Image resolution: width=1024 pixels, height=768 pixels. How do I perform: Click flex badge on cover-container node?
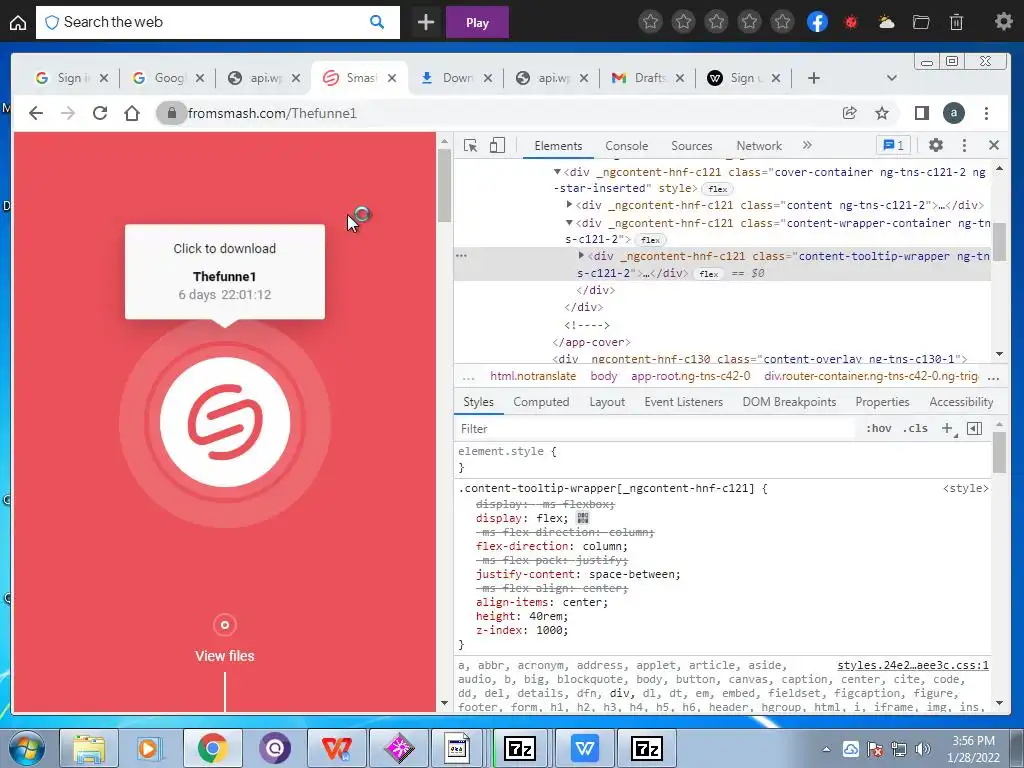[x=717, y=189]
